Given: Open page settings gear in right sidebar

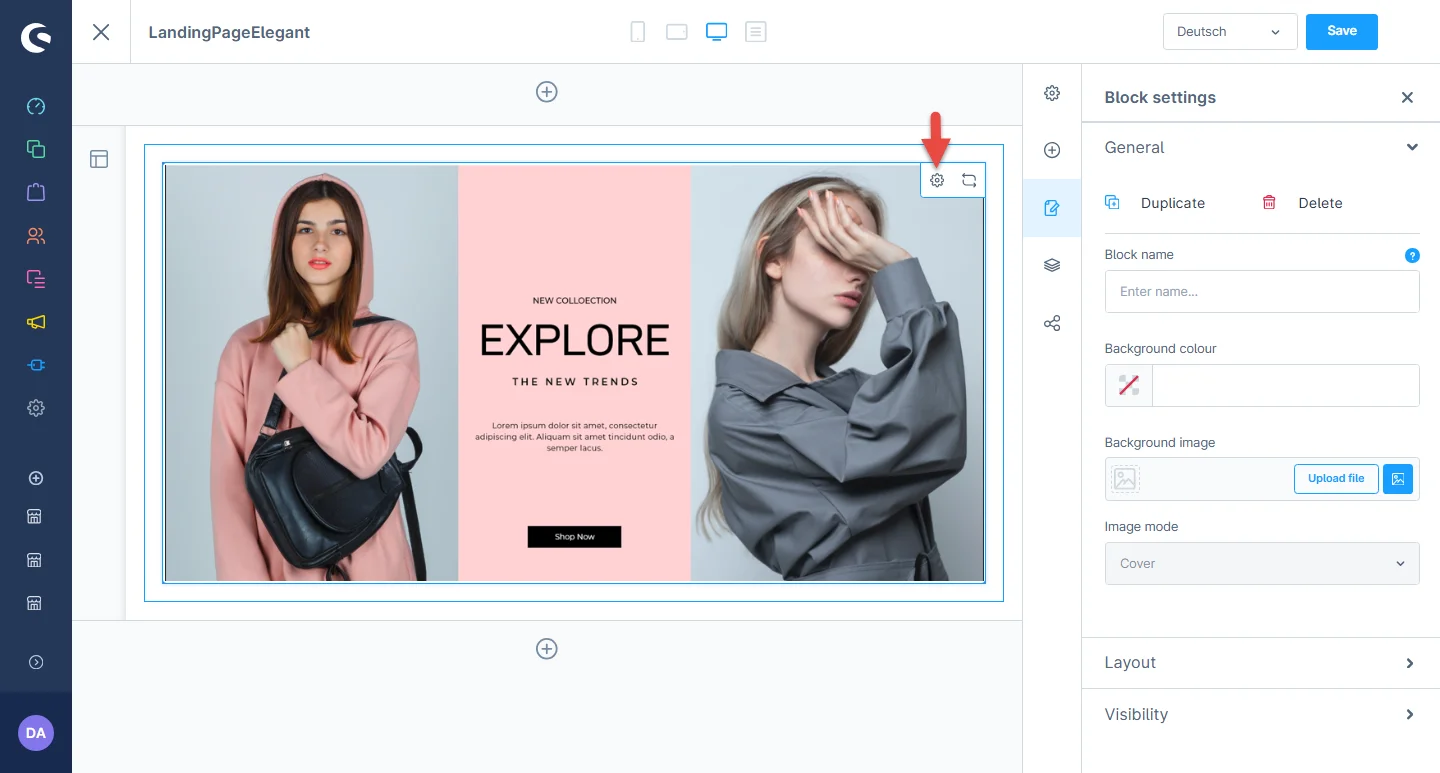Looking at the screenshot, I should 1052,93.
